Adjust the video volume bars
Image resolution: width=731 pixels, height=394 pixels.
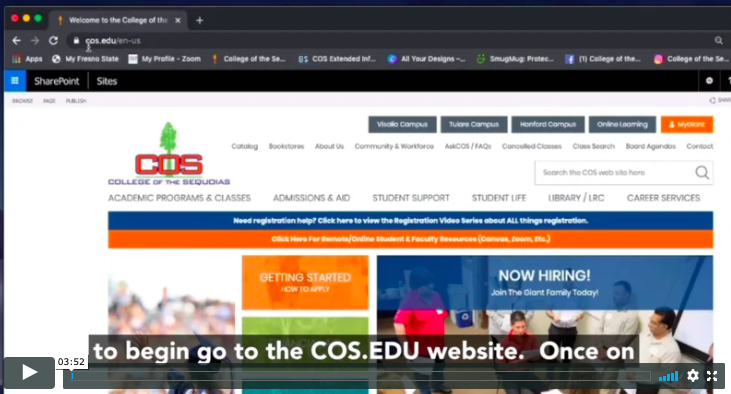coord(669,376)
